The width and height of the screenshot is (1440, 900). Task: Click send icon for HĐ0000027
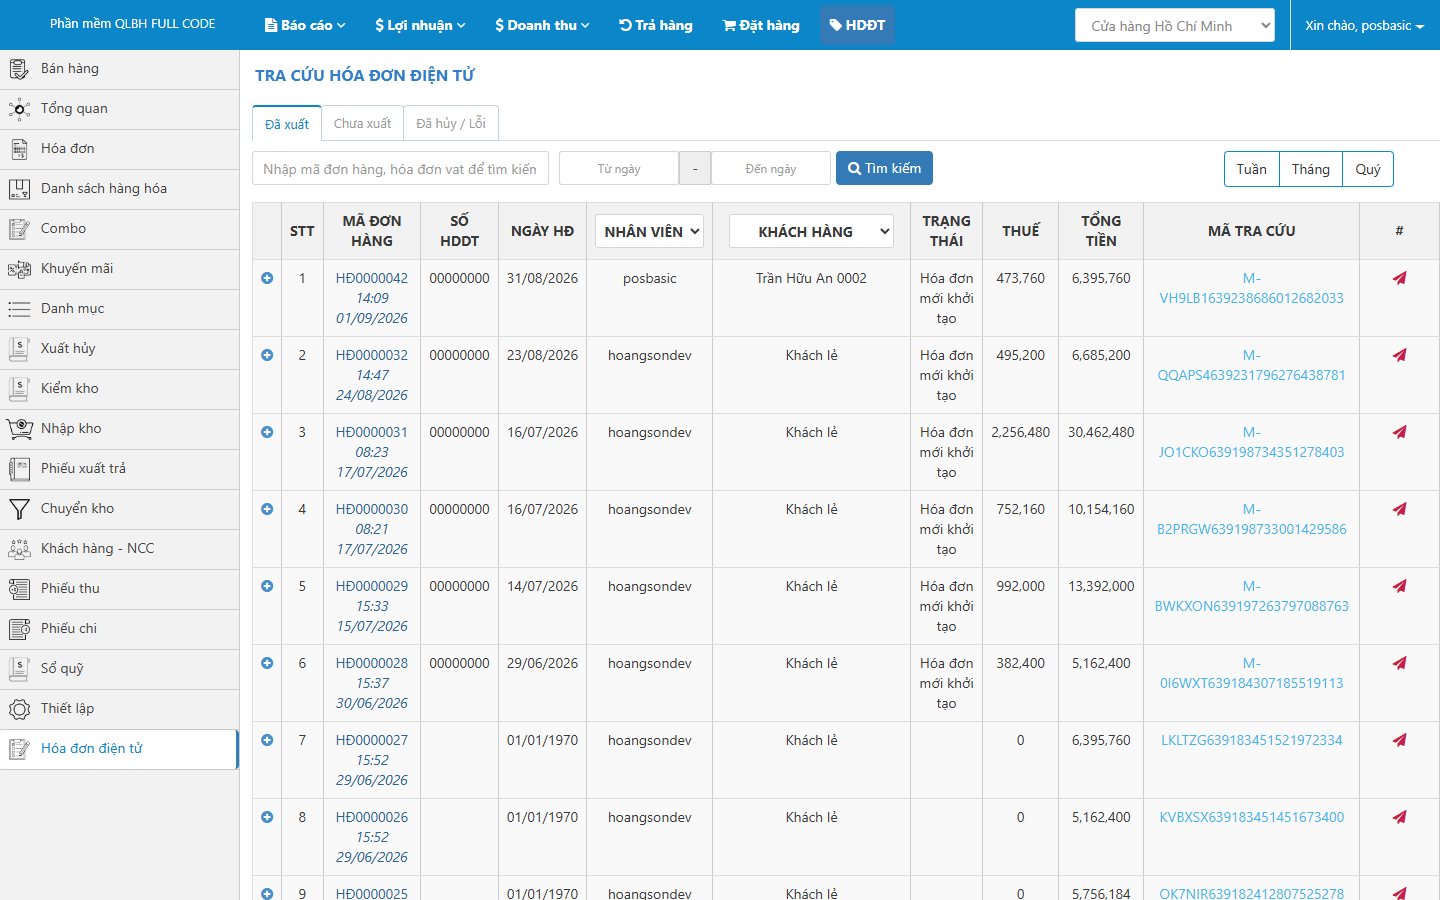1399,740
